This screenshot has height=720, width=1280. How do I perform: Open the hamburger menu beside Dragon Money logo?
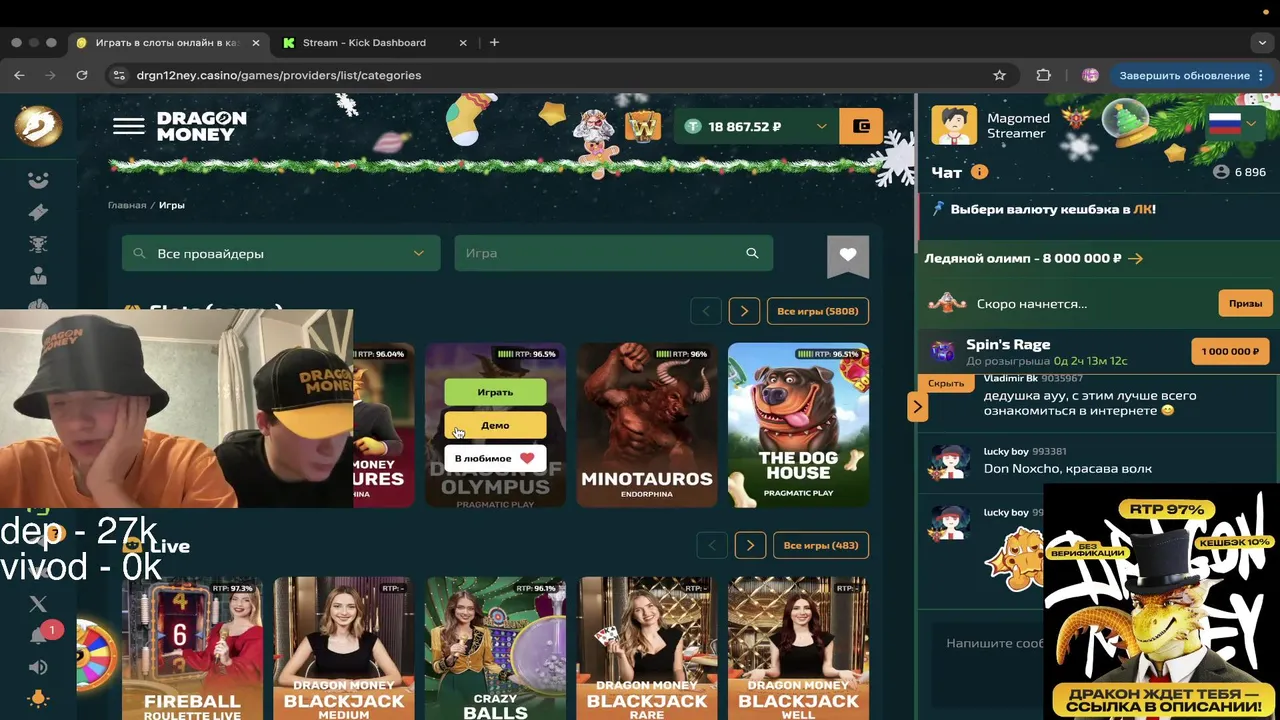(x=128, y=126)
